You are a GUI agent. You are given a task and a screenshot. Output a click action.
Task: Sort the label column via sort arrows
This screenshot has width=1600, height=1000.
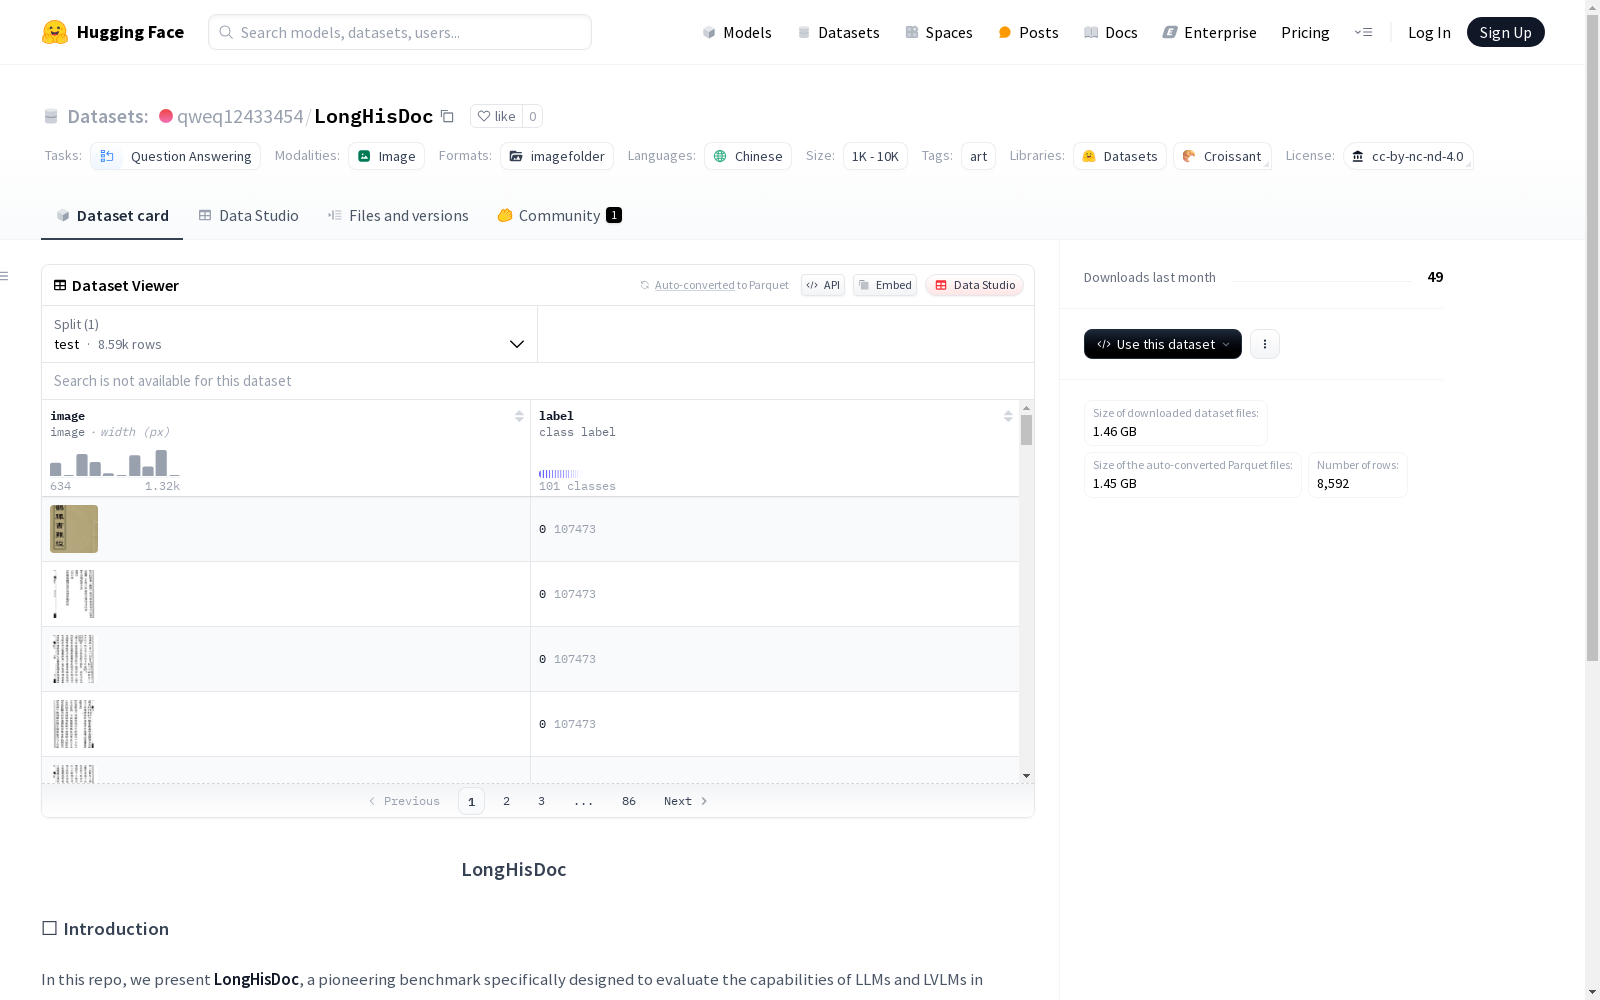tap(1008, 416)
